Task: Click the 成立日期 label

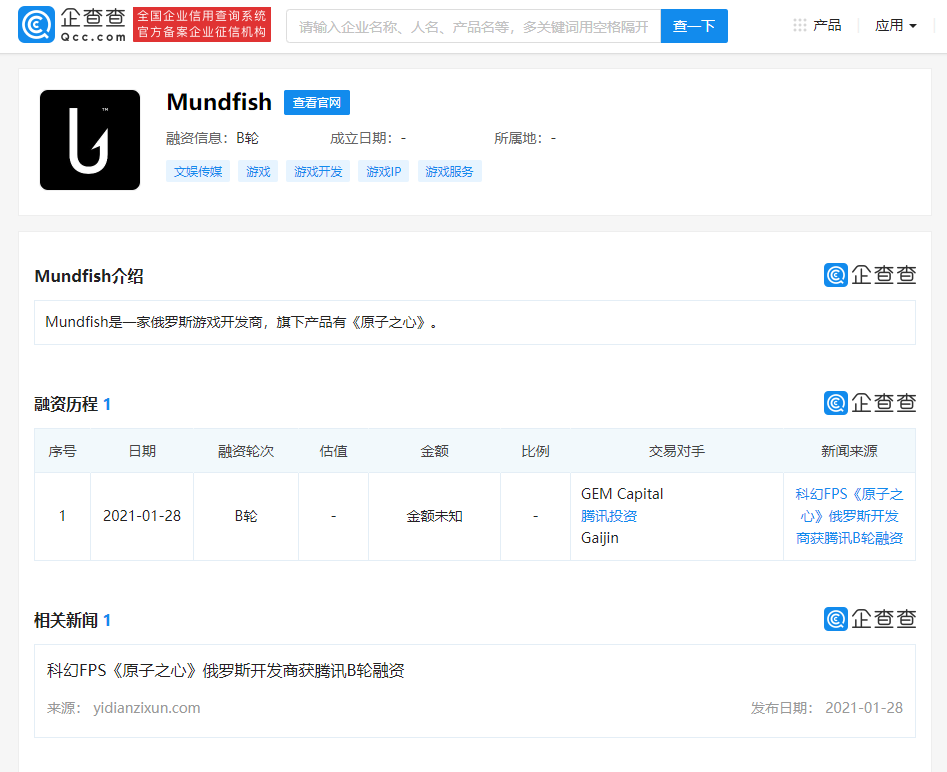Action: pos(361,138)
